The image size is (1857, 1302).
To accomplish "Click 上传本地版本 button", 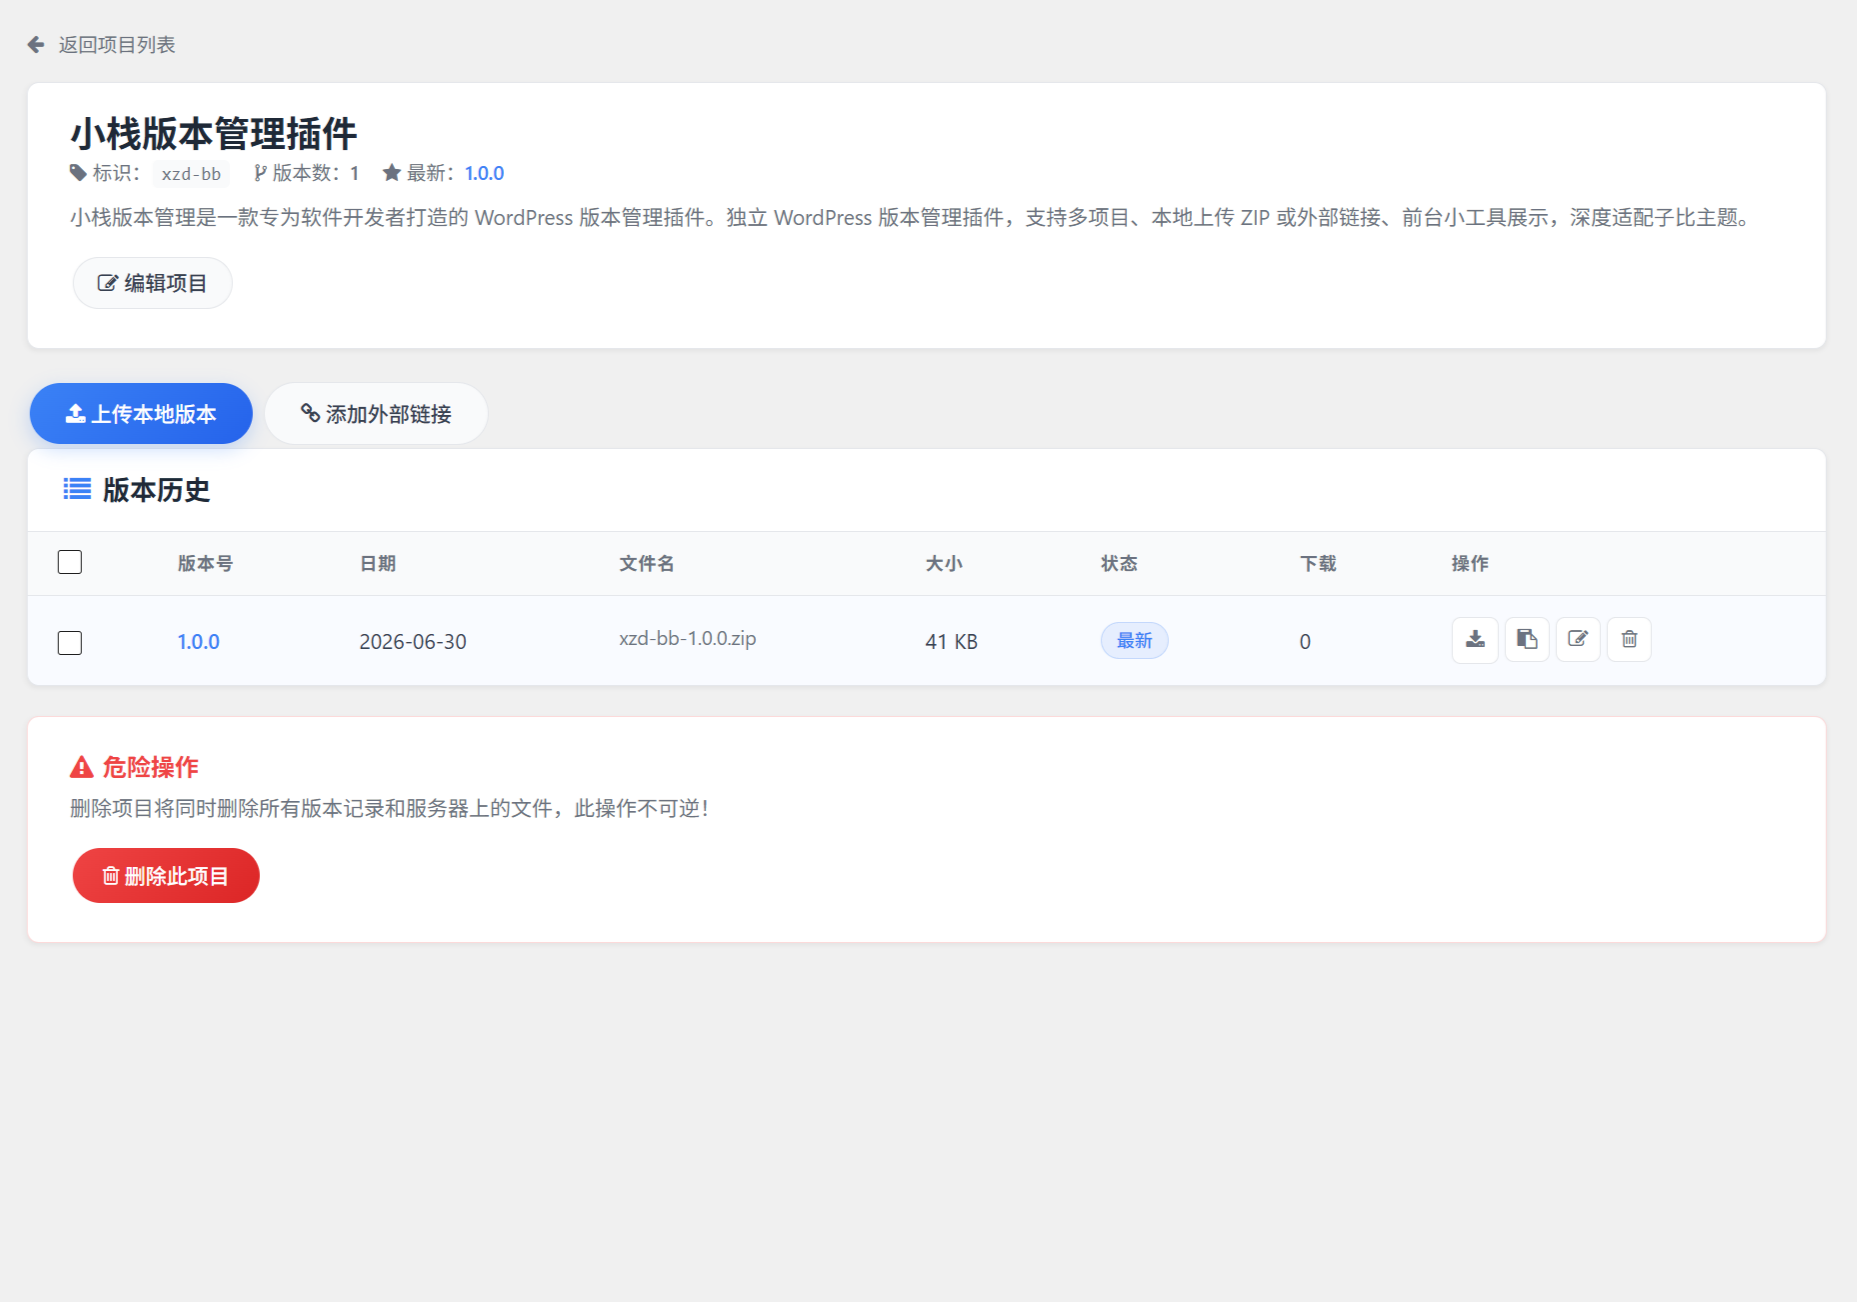I will [x=141, y=414].
